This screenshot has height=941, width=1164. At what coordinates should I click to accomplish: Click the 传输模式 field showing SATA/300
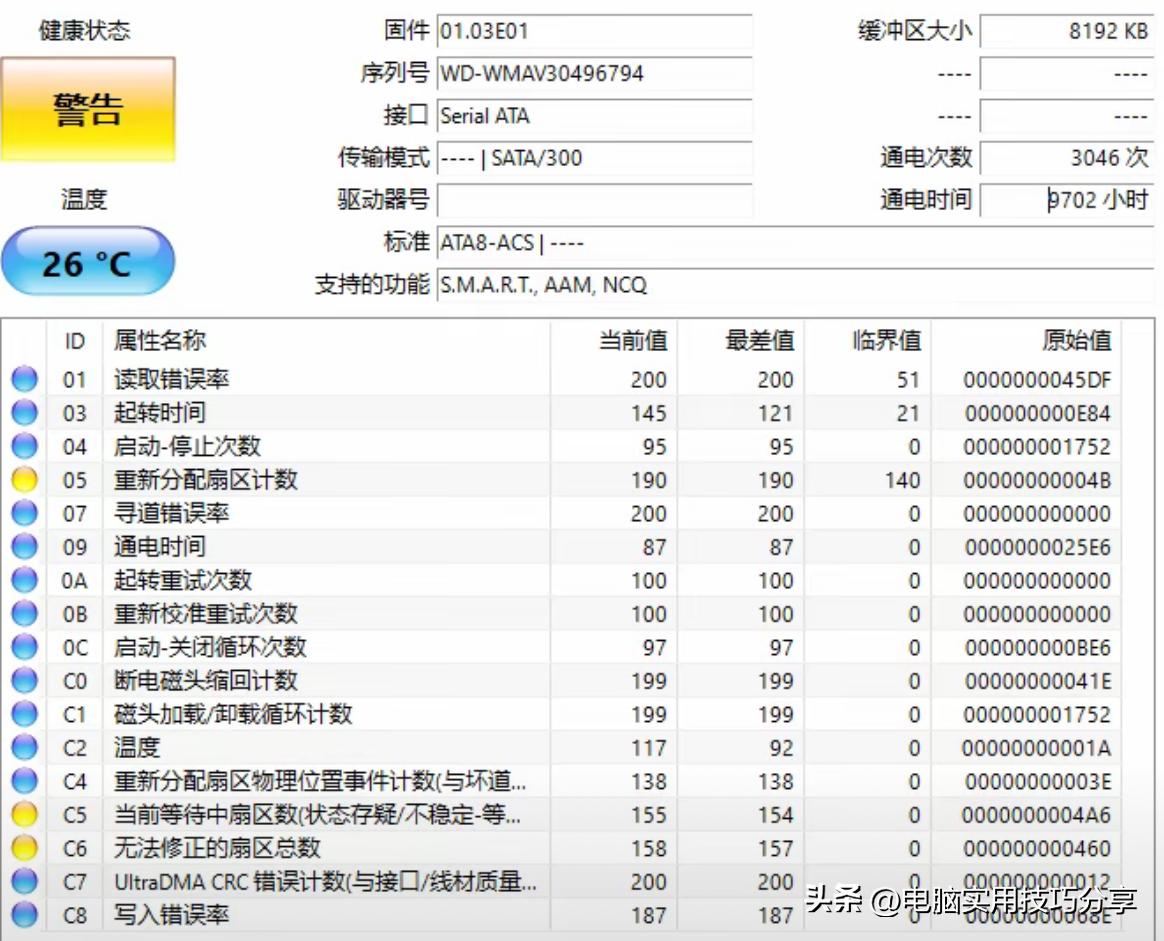(x=595, y=158)
